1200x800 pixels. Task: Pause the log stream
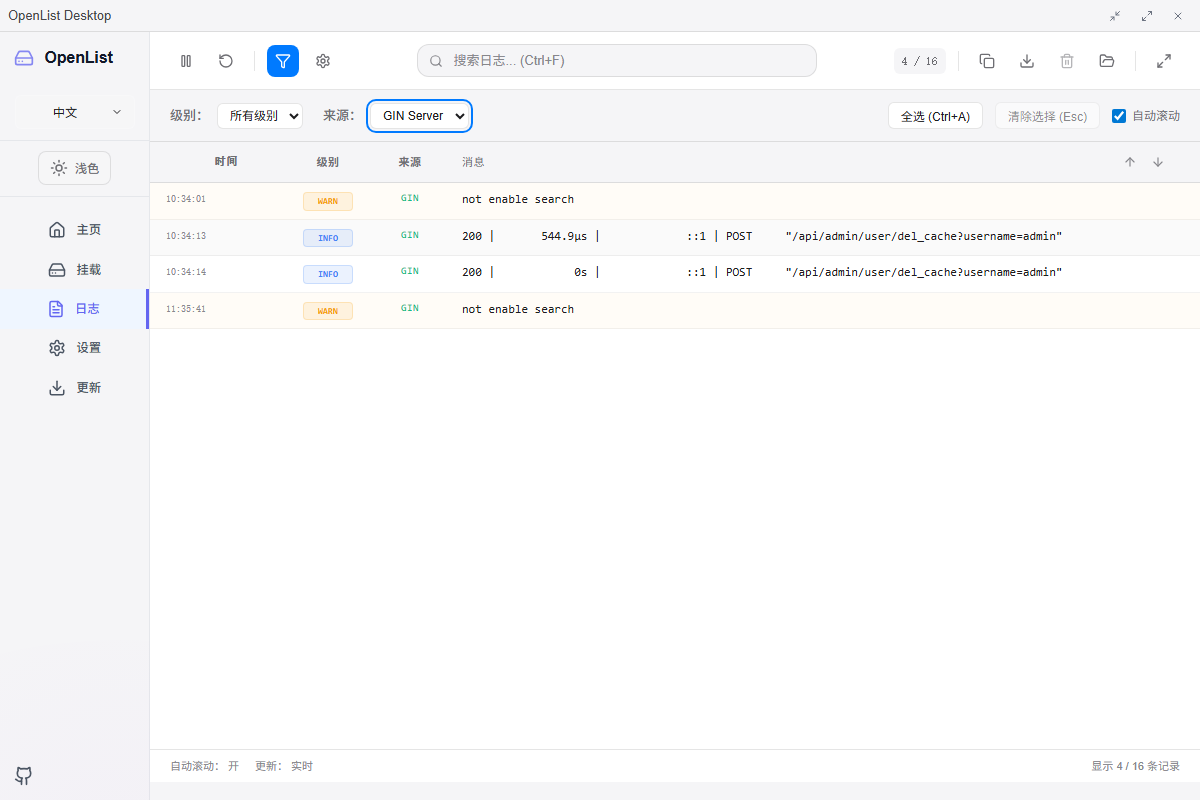coord(185,61)
